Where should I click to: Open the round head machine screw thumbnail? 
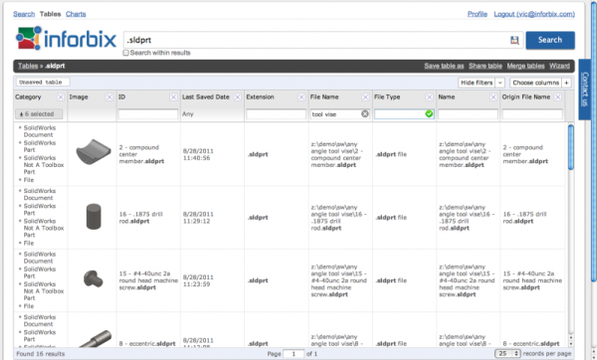pos(93,279)
